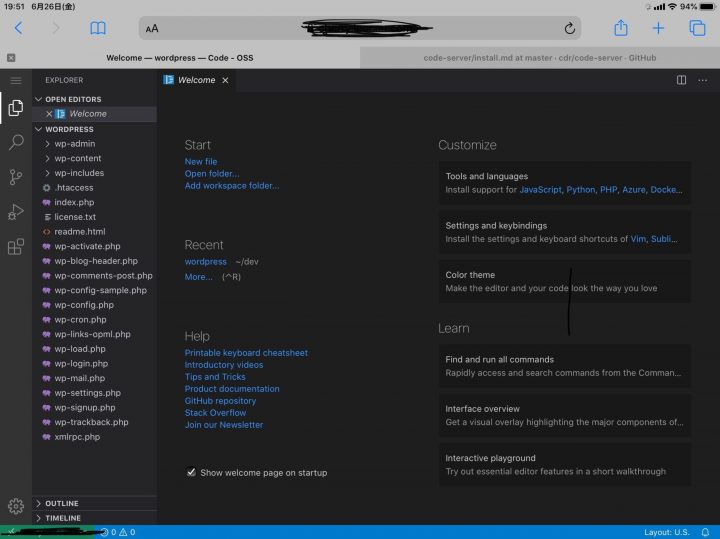This screenshot has width=720, height=539.
Task: Click the Open folder link
Action: [x=212, y=174]
